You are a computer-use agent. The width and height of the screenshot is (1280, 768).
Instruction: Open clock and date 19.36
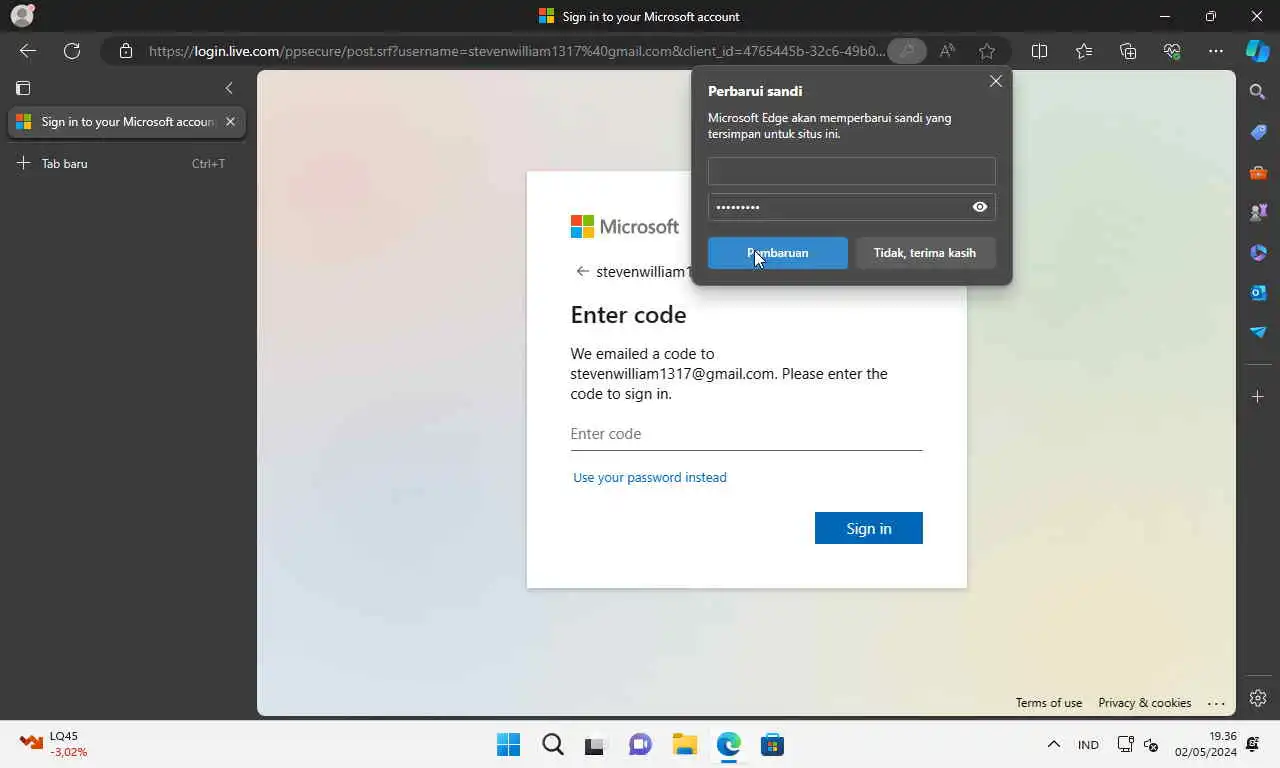tap(1205, 744)
